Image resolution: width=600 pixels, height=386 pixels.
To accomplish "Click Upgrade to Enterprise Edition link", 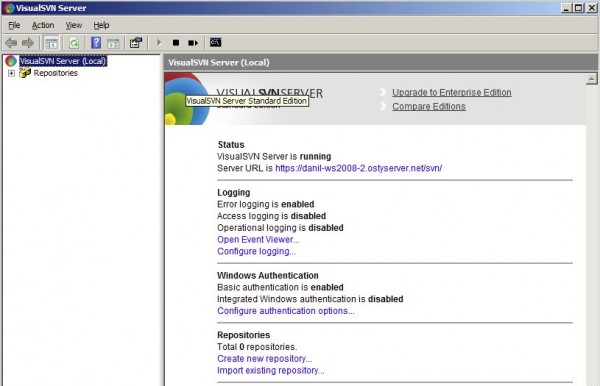I will [452, 93].
